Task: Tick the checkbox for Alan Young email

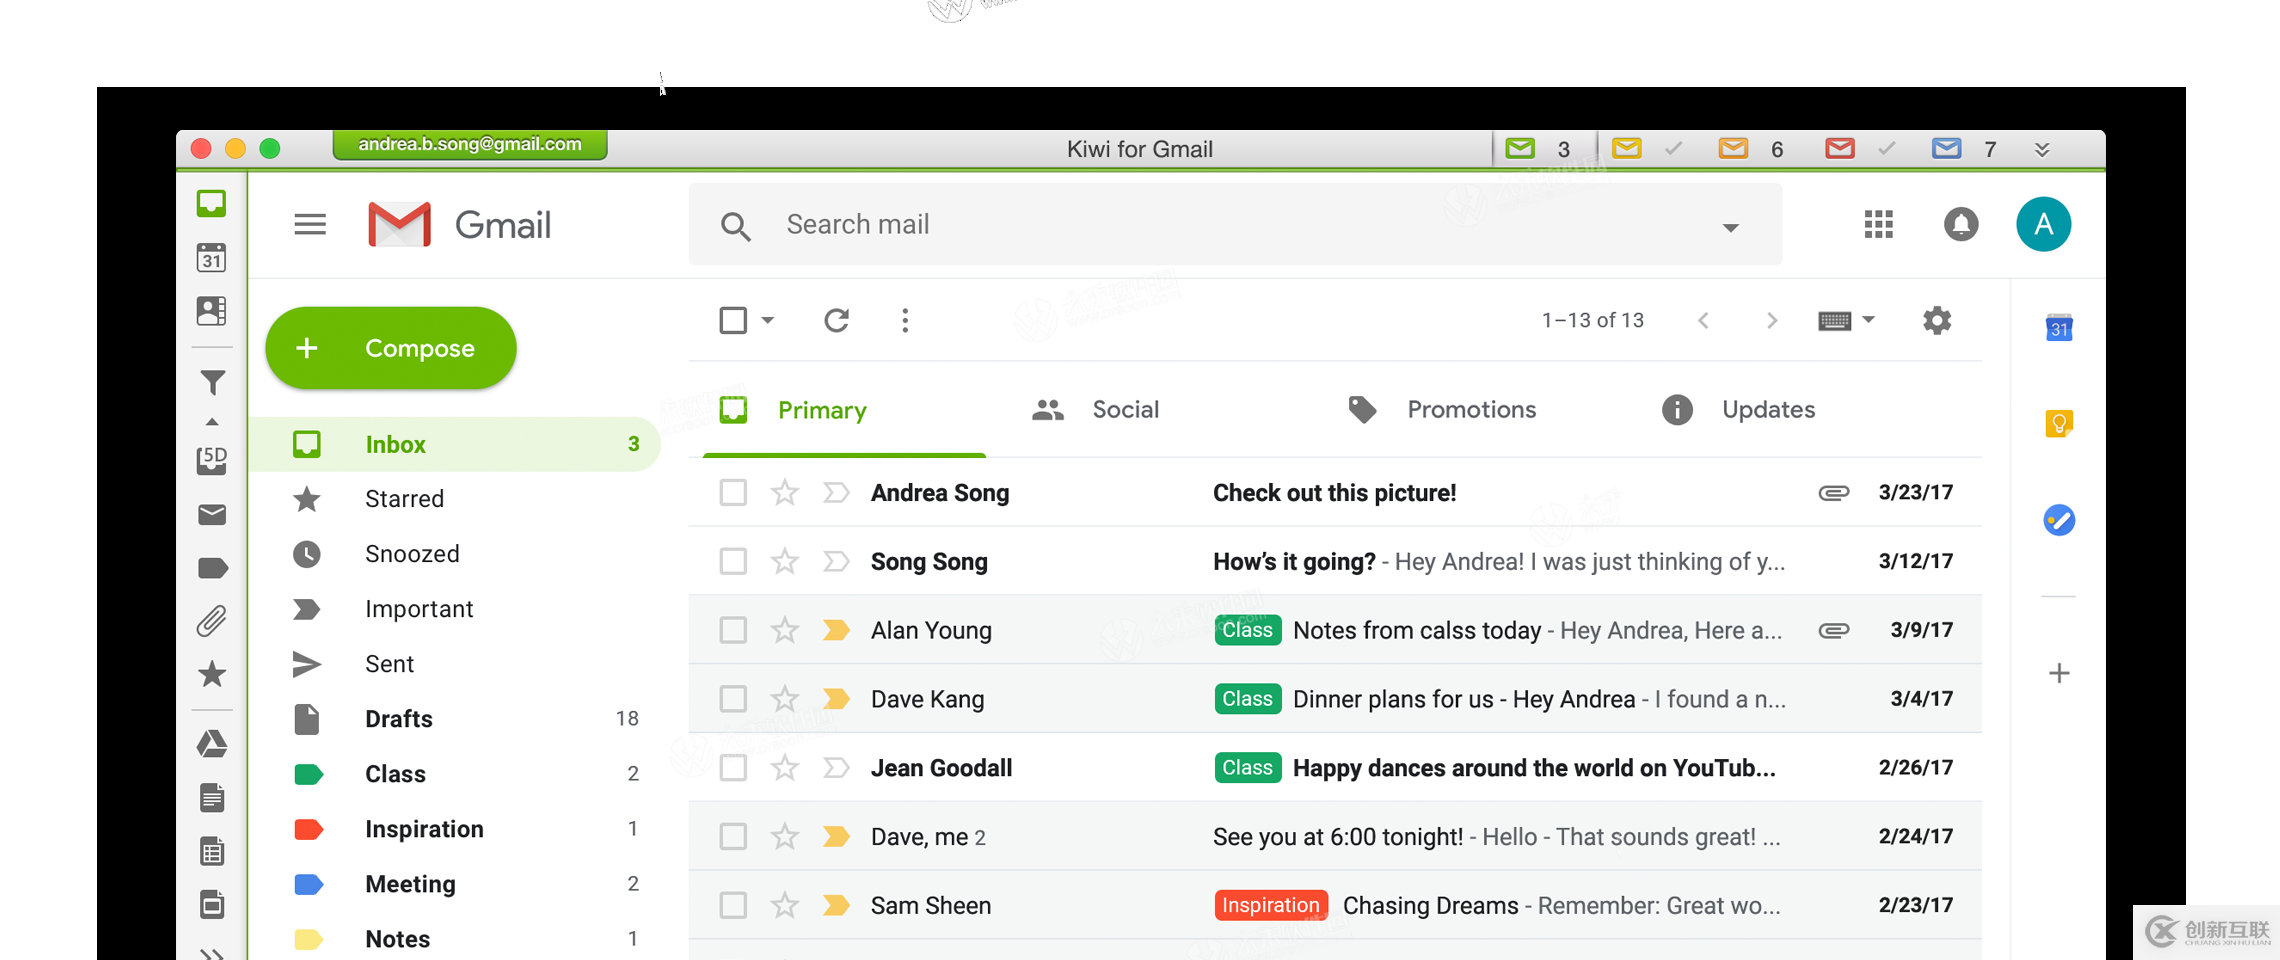Action: 733,630
